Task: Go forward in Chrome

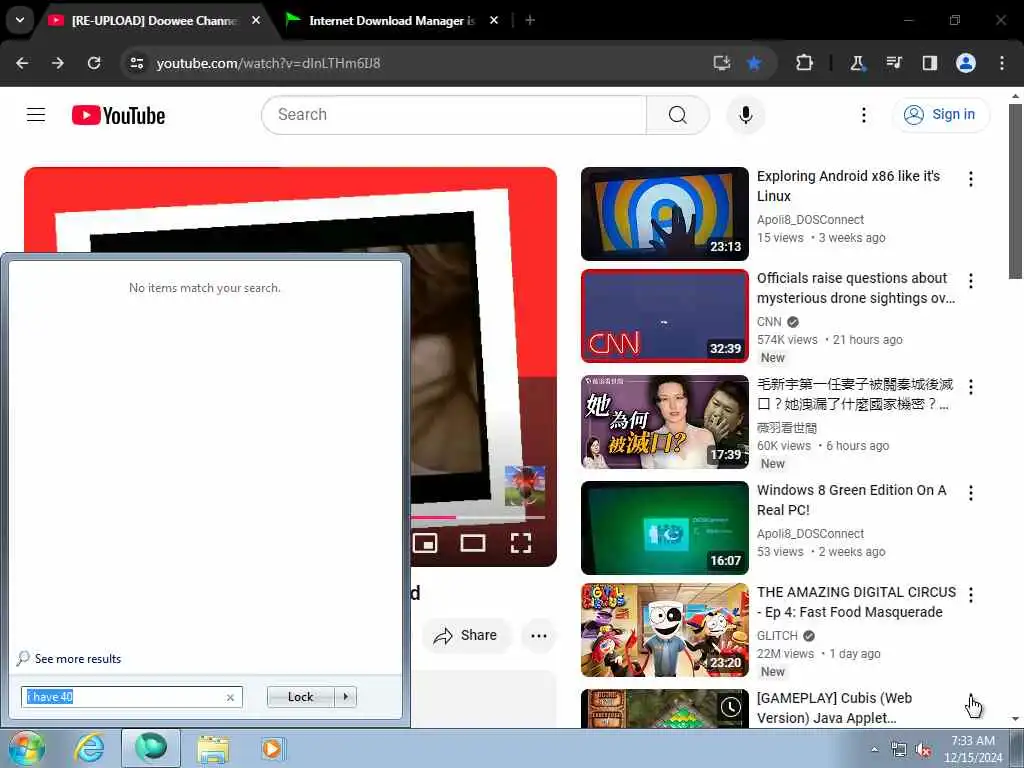Action: pyautogui.click(x=58, y=63)
